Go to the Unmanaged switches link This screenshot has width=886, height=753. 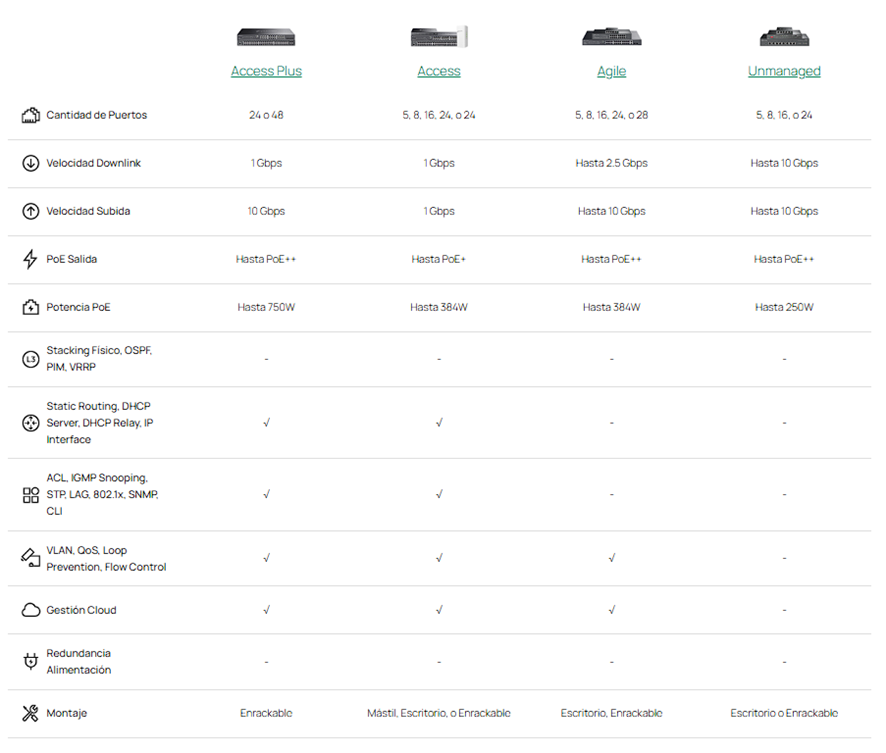784,71
